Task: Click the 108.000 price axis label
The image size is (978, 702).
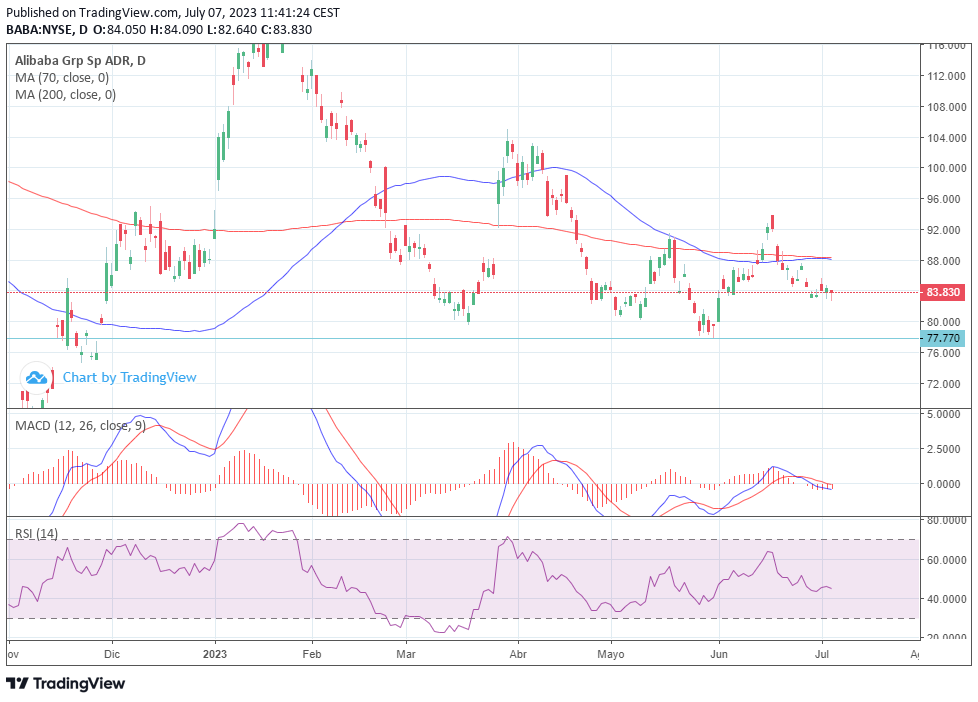Action: tap(947, 107)
